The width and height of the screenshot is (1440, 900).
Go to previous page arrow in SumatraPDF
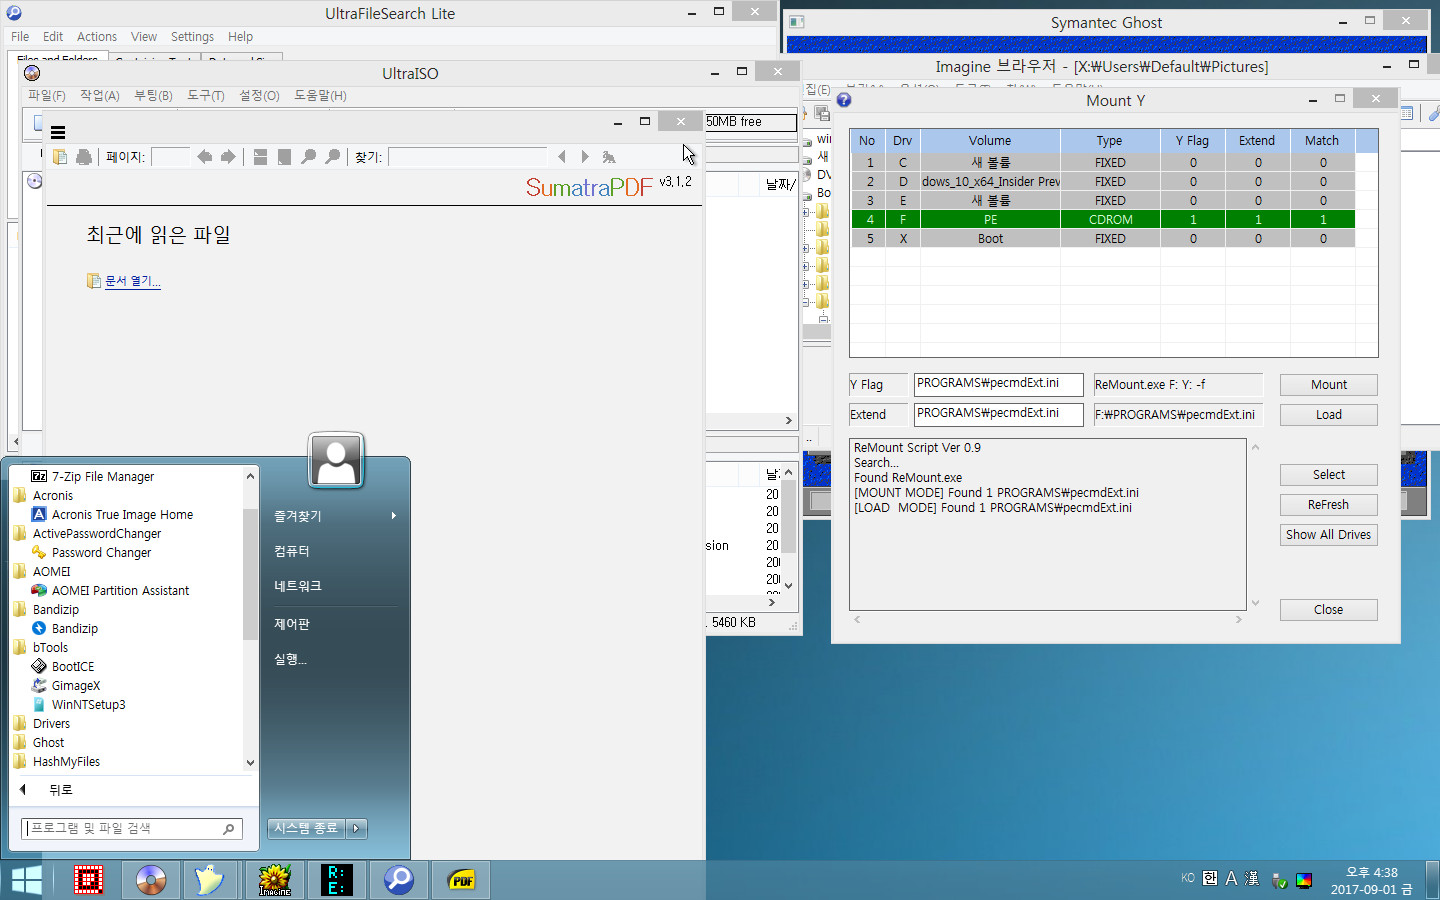[205, 157]
